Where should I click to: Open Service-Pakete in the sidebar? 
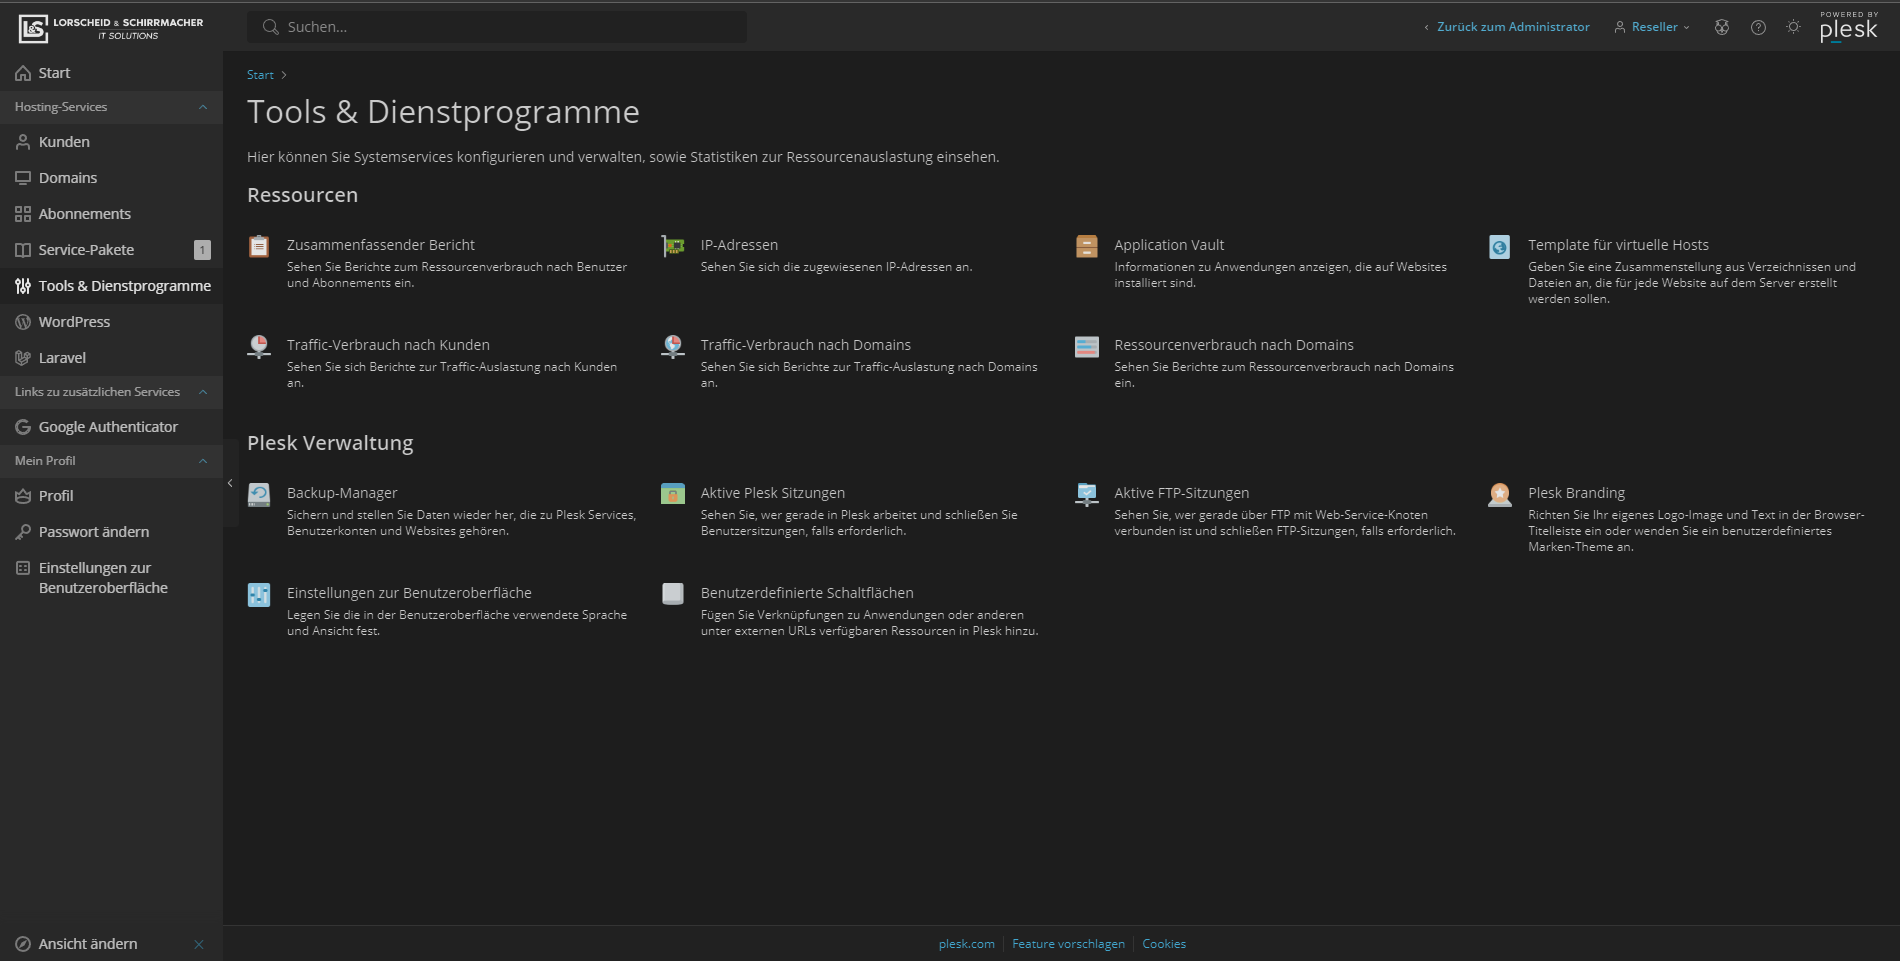pyautogui.click(x=86, y=250)
